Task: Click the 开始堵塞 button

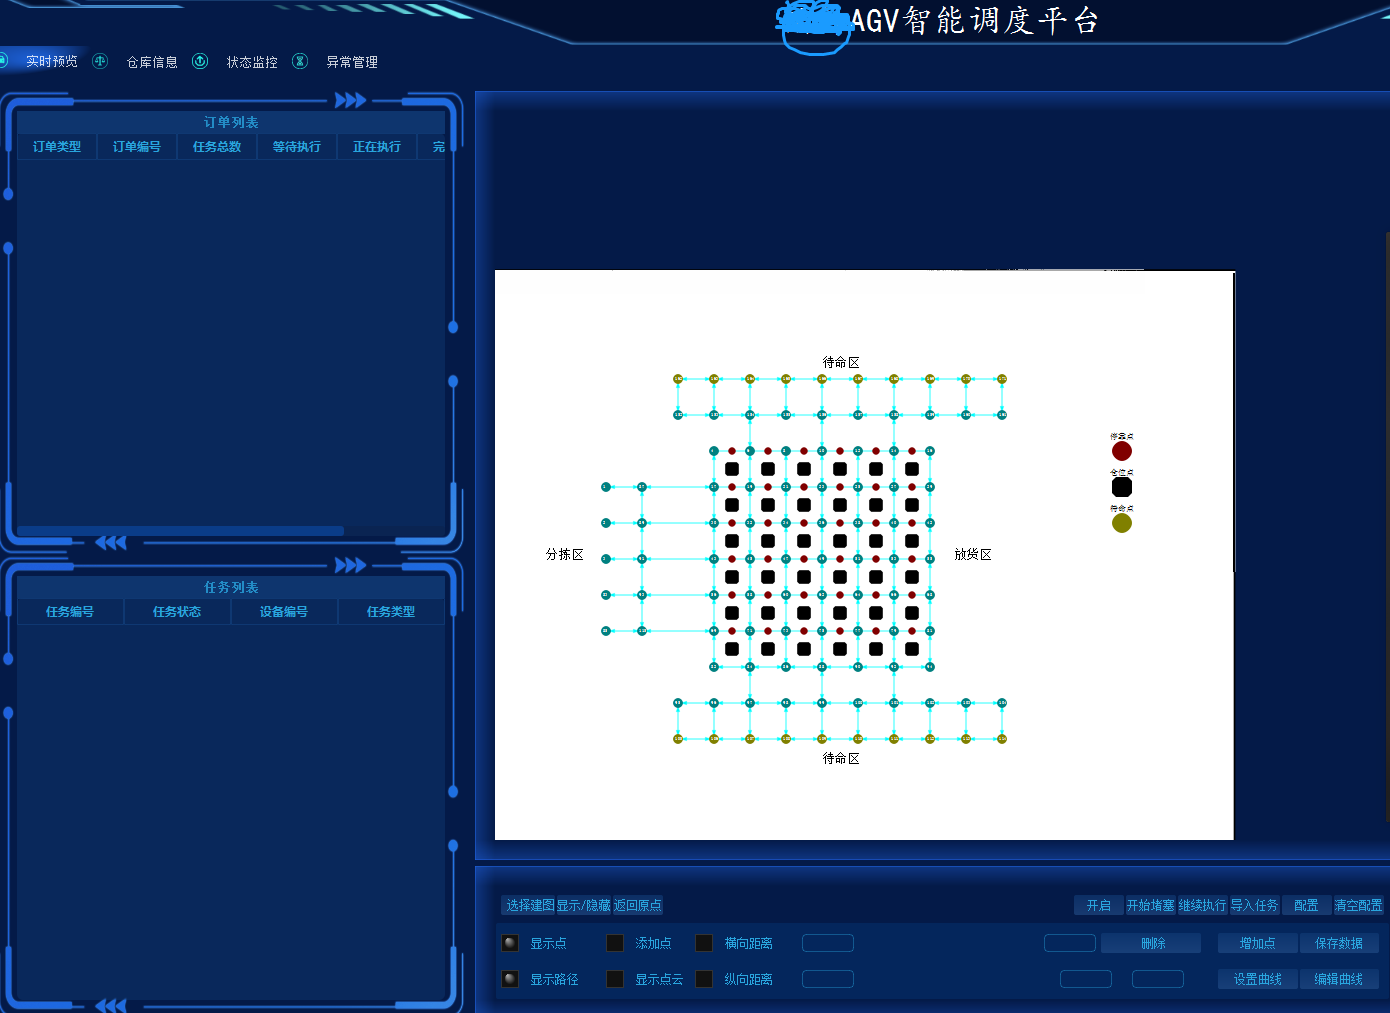Action: [1151, 905]
